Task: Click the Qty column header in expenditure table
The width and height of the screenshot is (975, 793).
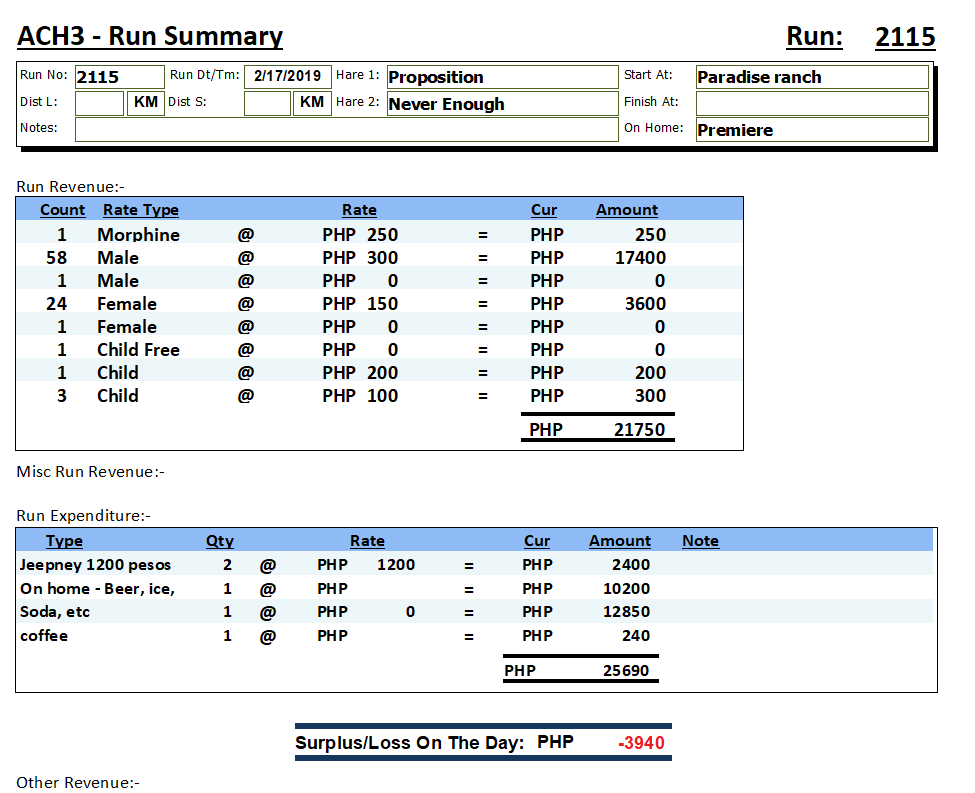Action: click(219, 541)
